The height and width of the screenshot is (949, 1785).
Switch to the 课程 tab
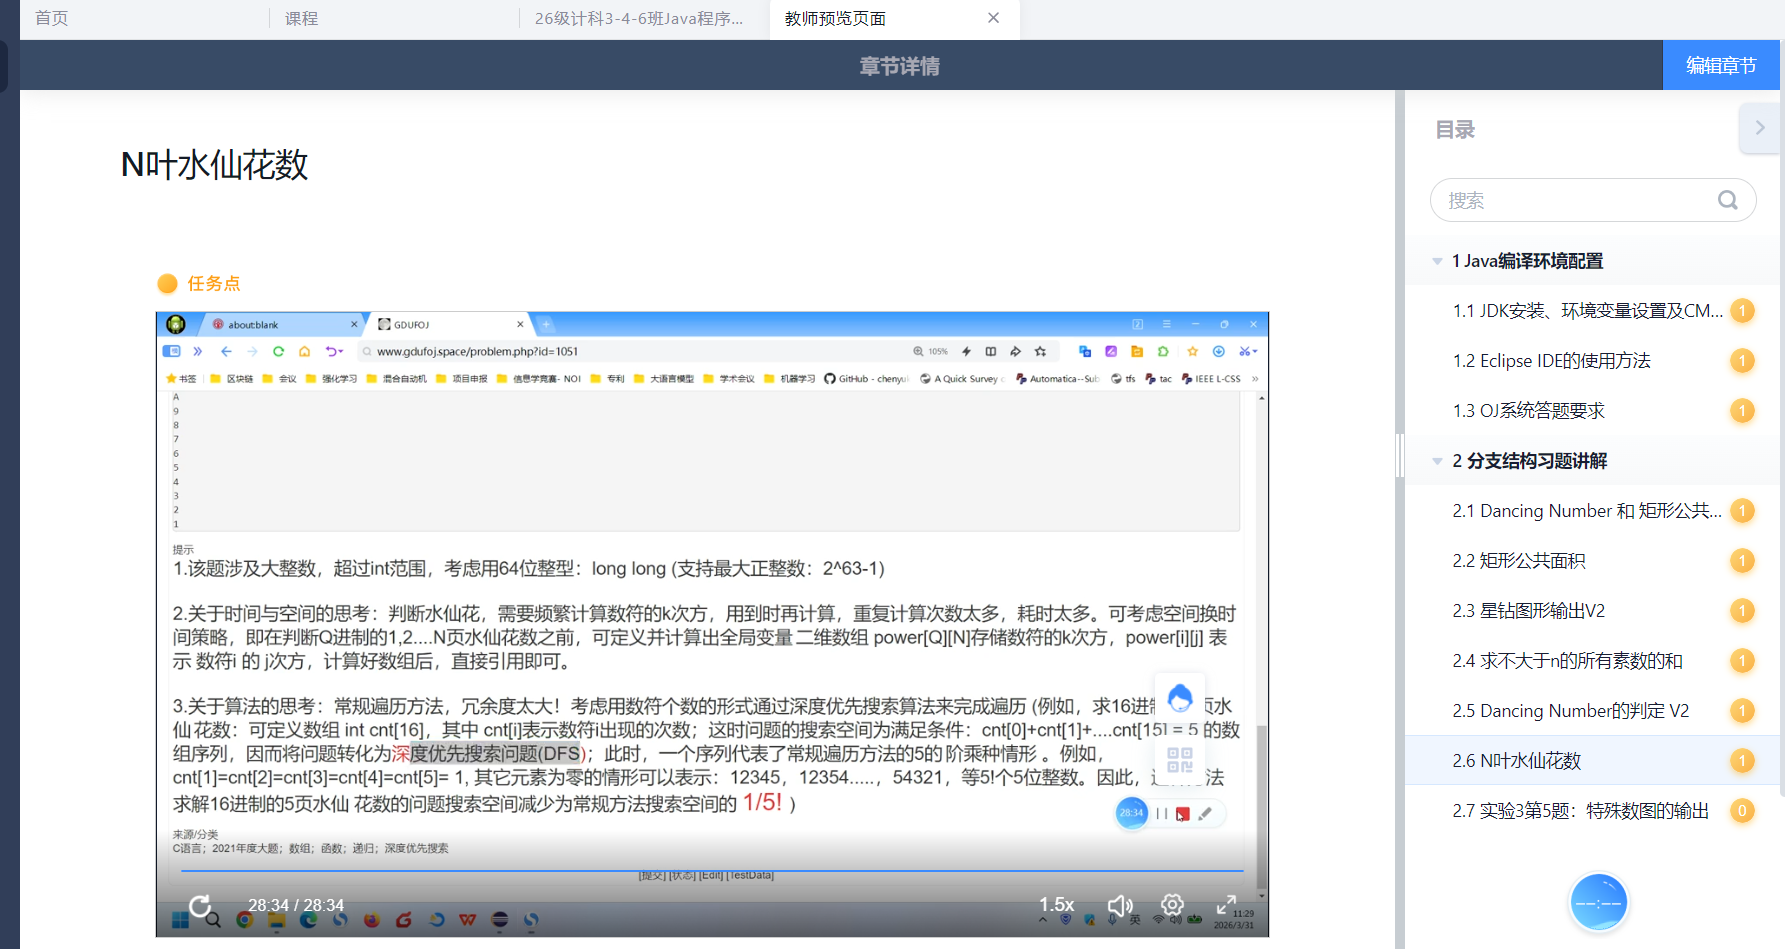coord(301,18)
